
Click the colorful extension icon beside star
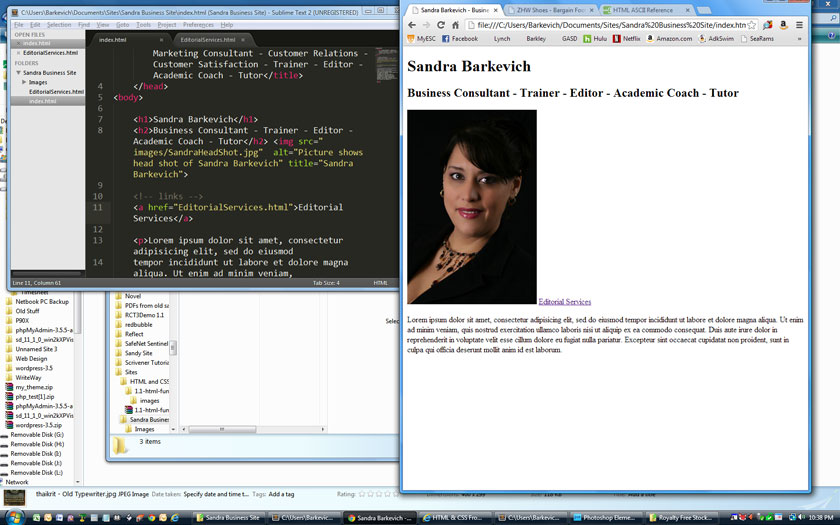click(x=768, y=25)
